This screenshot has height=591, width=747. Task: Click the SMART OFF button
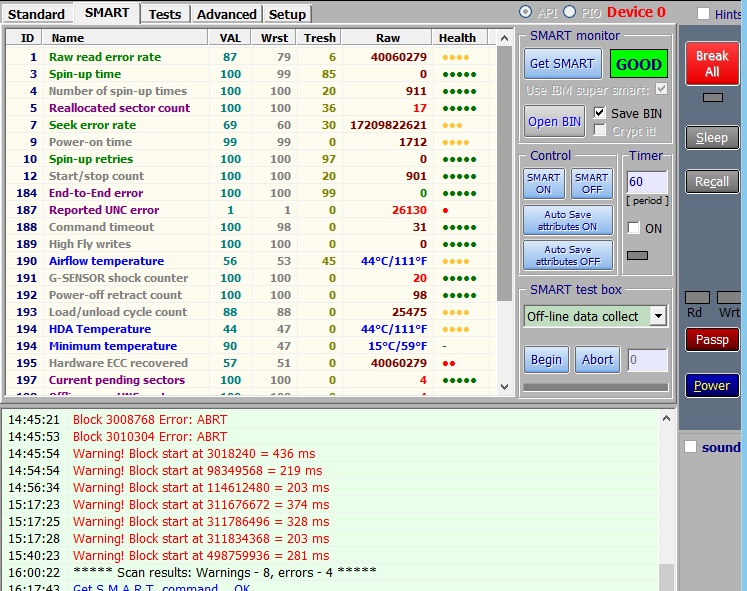(591, 183)
